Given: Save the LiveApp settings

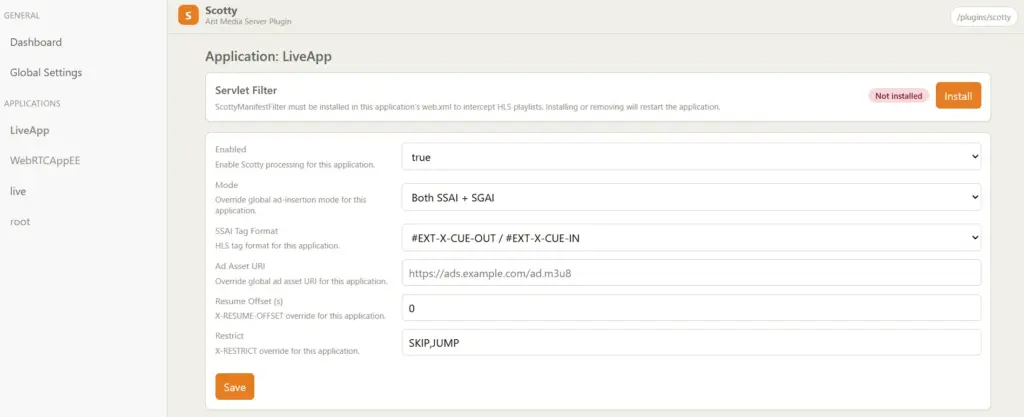Looking at the screenshot, I should (x=234, y=387).
